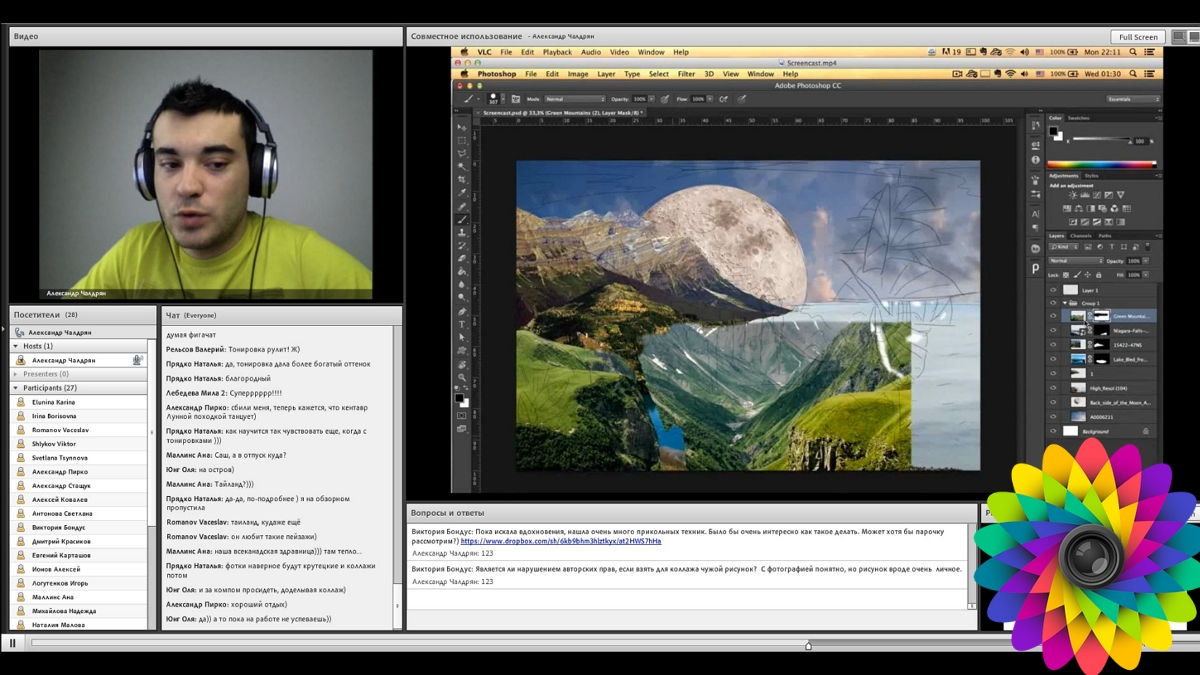Click the Rectangular Marquee tool
Viewport: 1200px width, 675px height.
click(462, 141)
